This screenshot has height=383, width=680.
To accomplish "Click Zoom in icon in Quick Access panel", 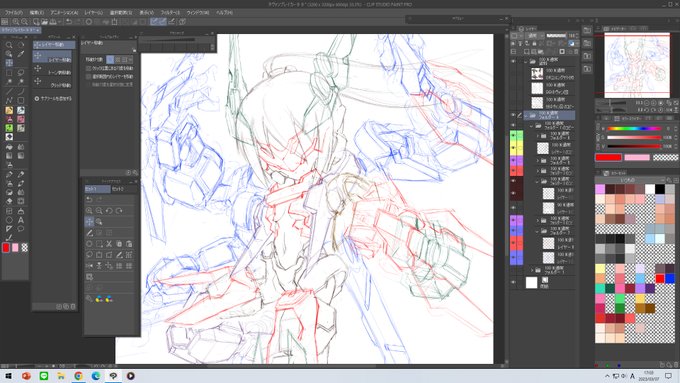I will pyautogui.click(x=89, y=210).
